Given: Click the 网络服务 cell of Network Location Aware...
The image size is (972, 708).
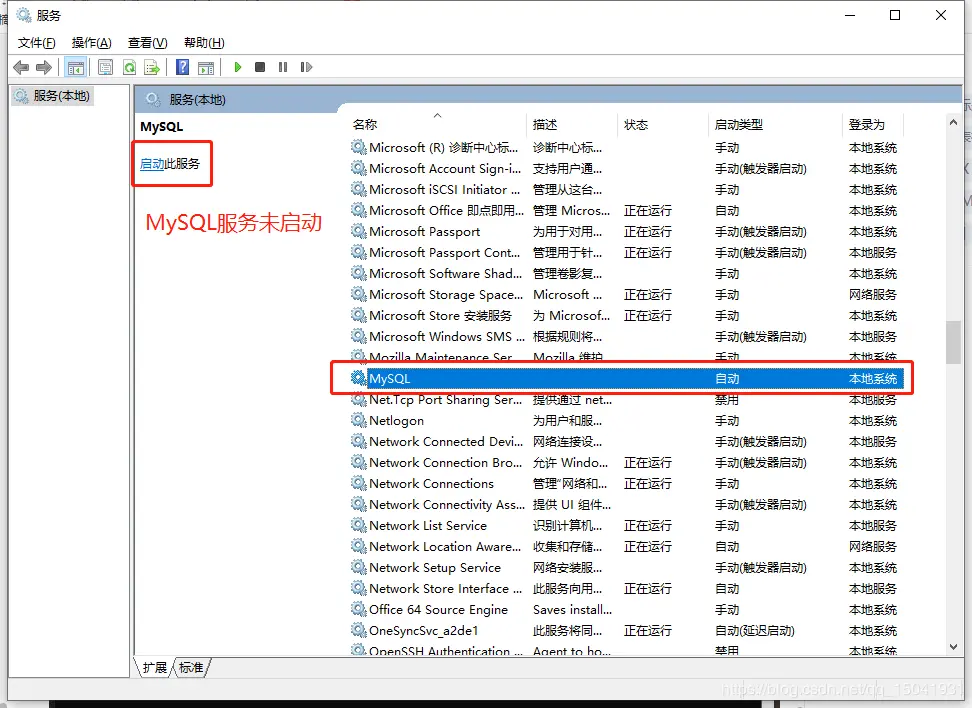Looking at the screenshot, I should pyautogui.click(x=873, y=546).
